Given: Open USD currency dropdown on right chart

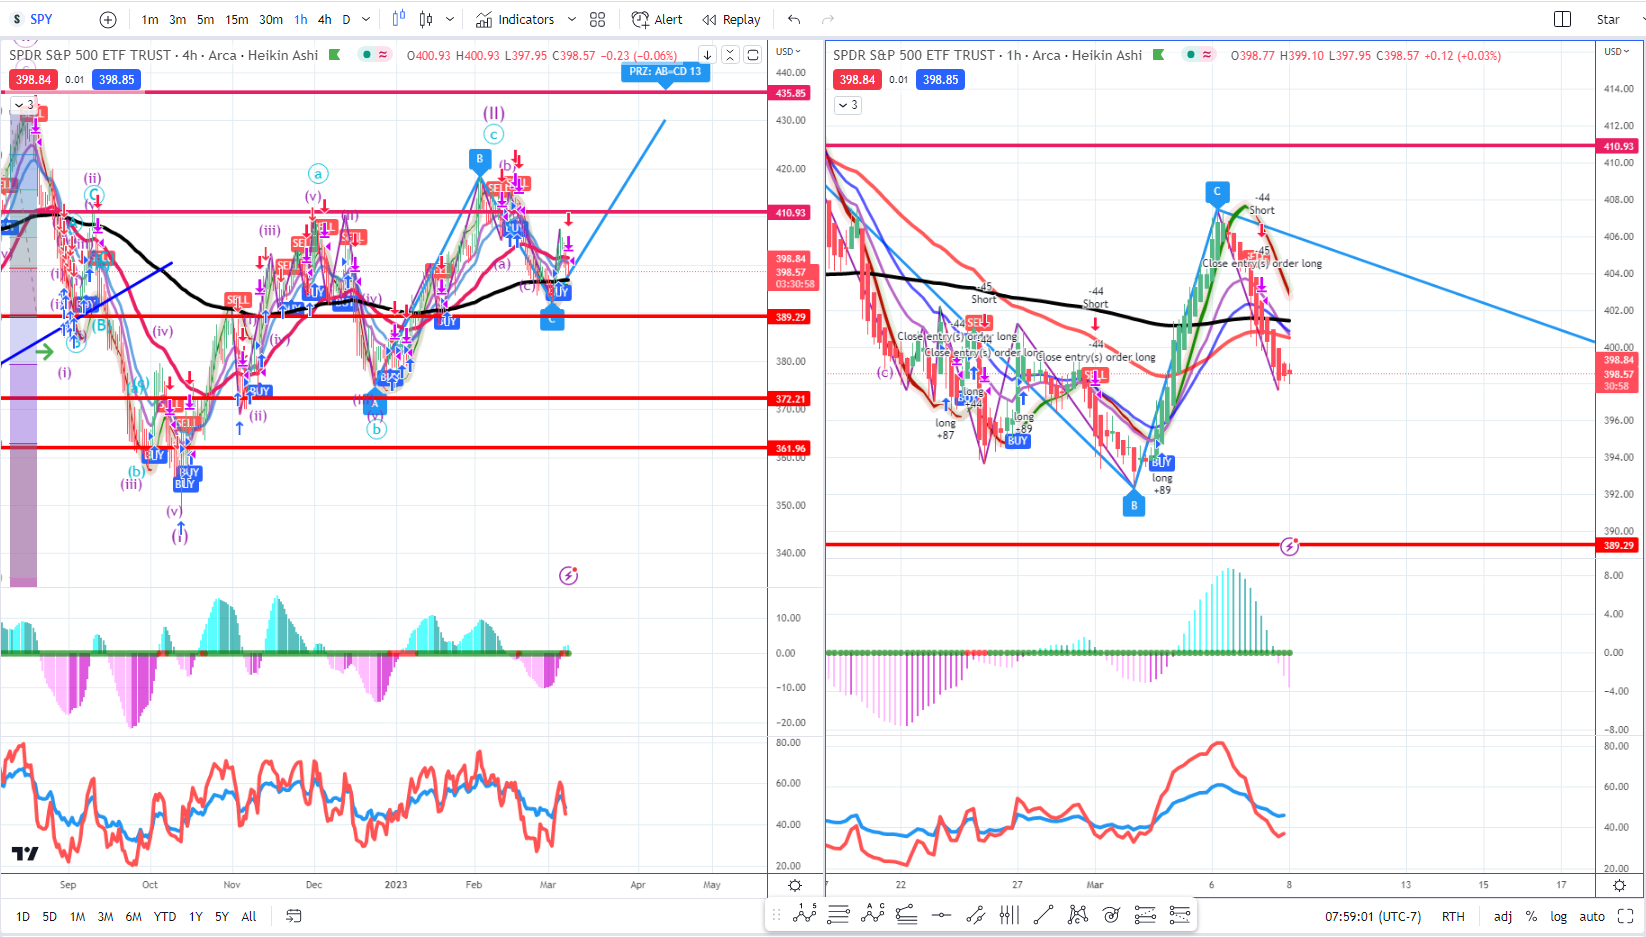Looking at the screenshot, I should [x=1617, y=51].
